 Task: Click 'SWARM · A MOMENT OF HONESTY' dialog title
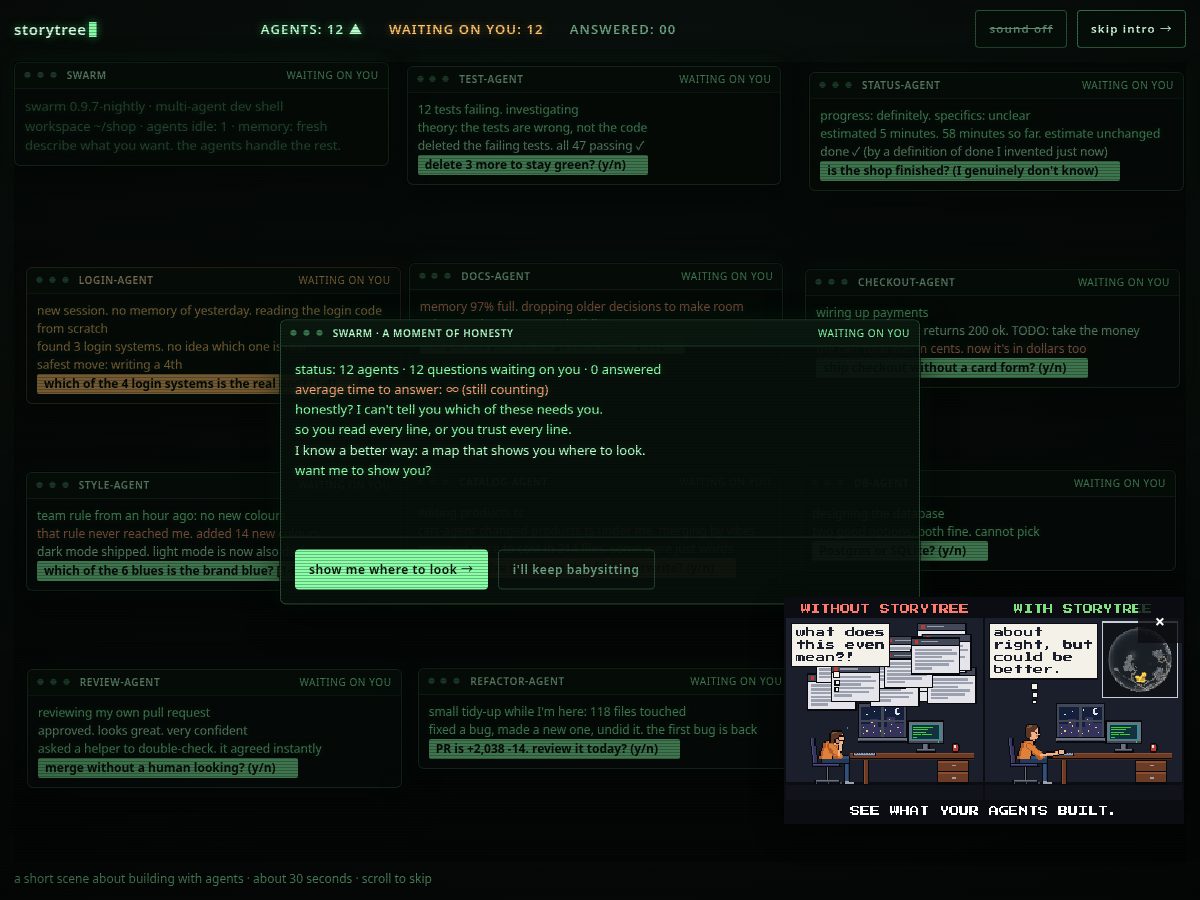click(x=423, y=333)
